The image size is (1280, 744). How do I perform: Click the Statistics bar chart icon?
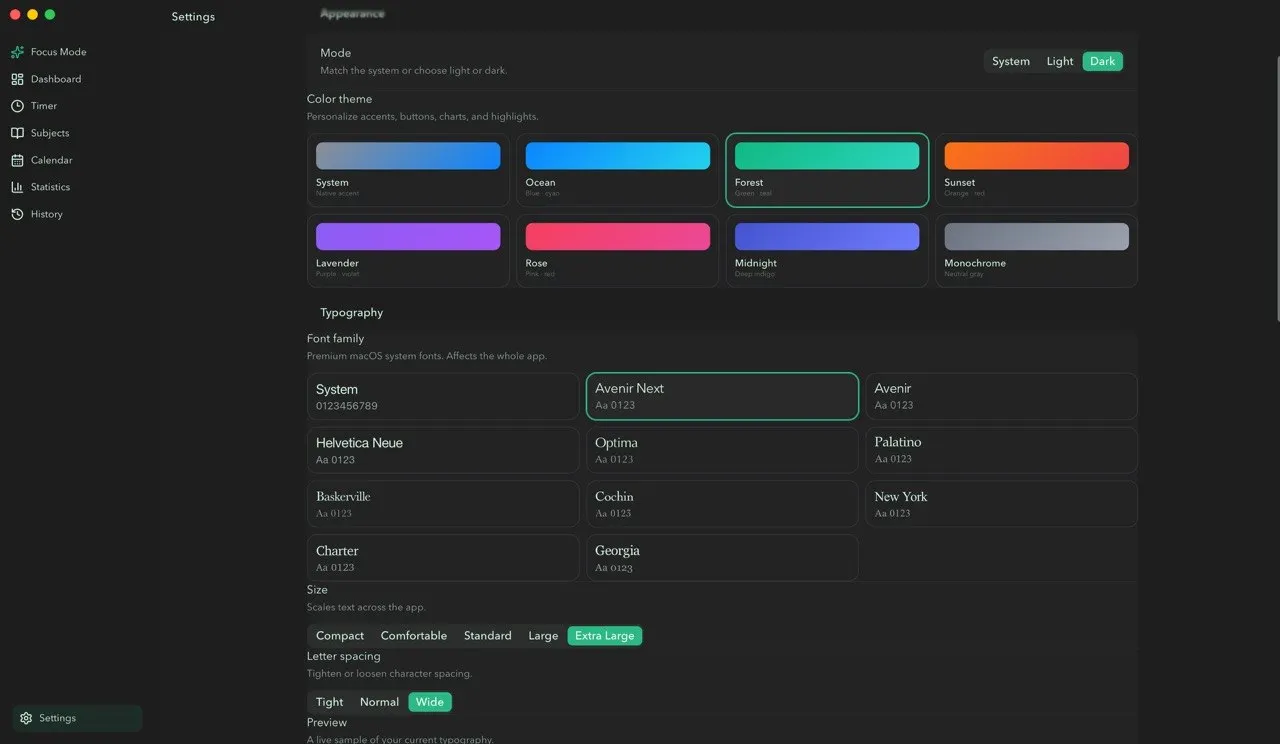pos(17,187)
